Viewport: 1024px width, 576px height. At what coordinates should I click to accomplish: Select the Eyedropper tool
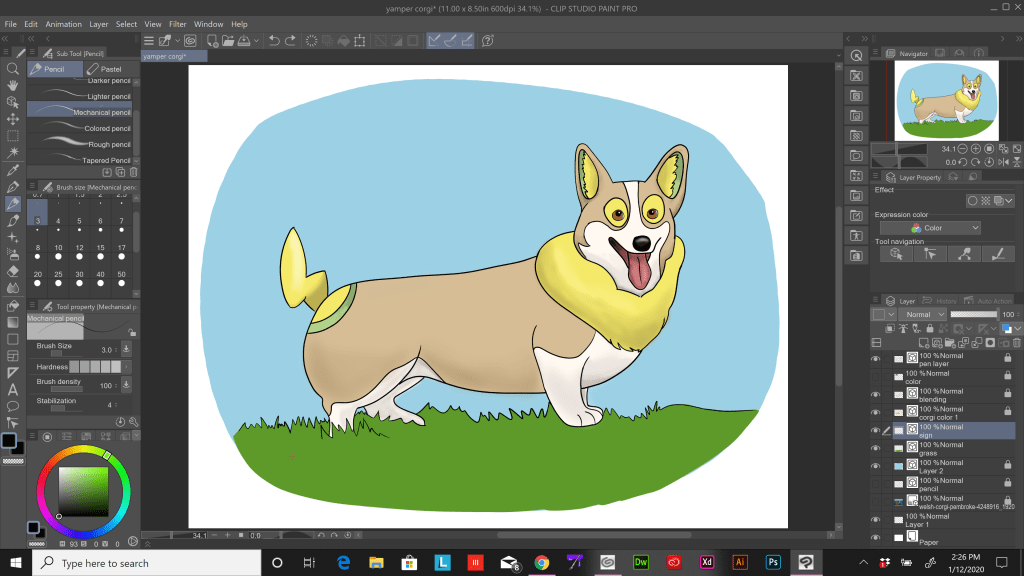pos(12,170)
